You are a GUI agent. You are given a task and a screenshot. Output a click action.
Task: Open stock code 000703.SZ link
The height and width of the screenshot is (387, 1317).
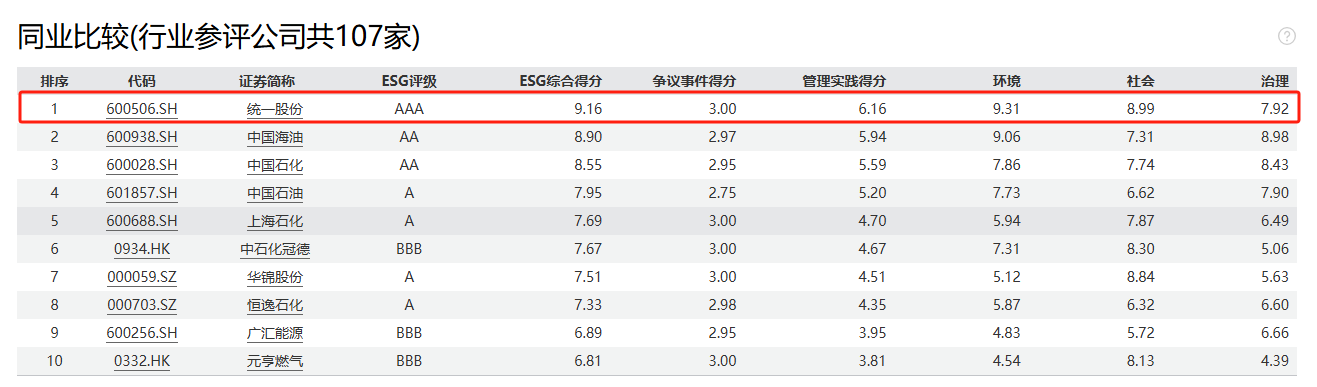pos(142,305)
